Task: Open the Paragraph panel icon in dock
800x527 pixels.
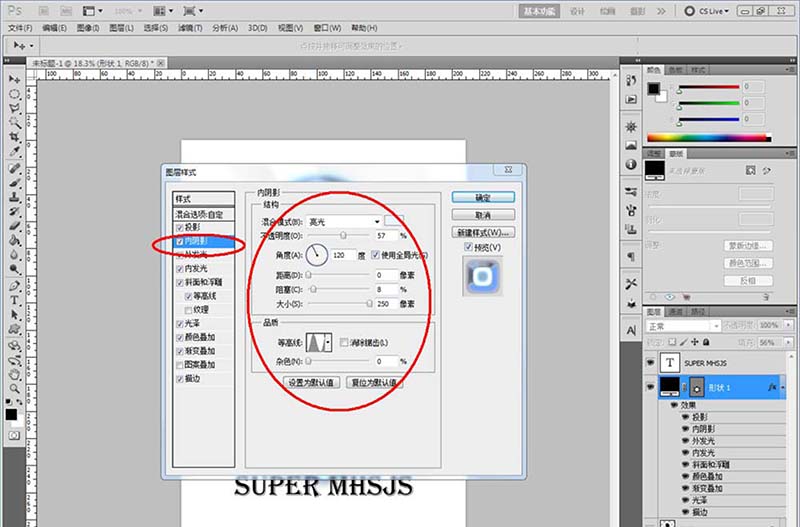Action: [632, 256]
